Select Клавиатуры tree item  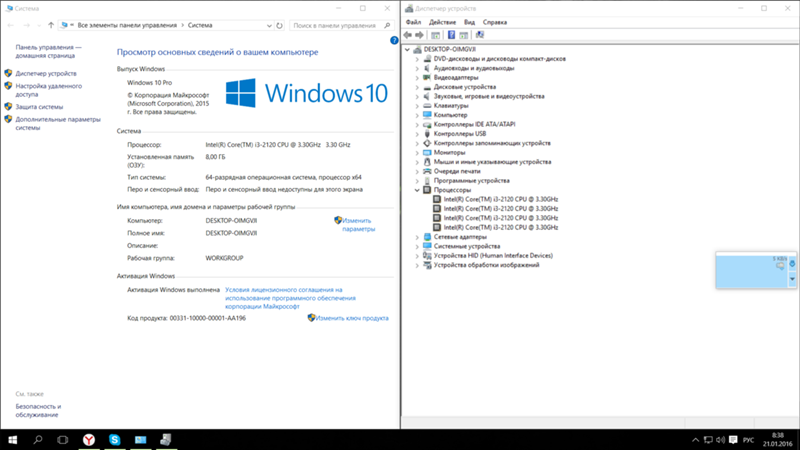pos(451,106)
